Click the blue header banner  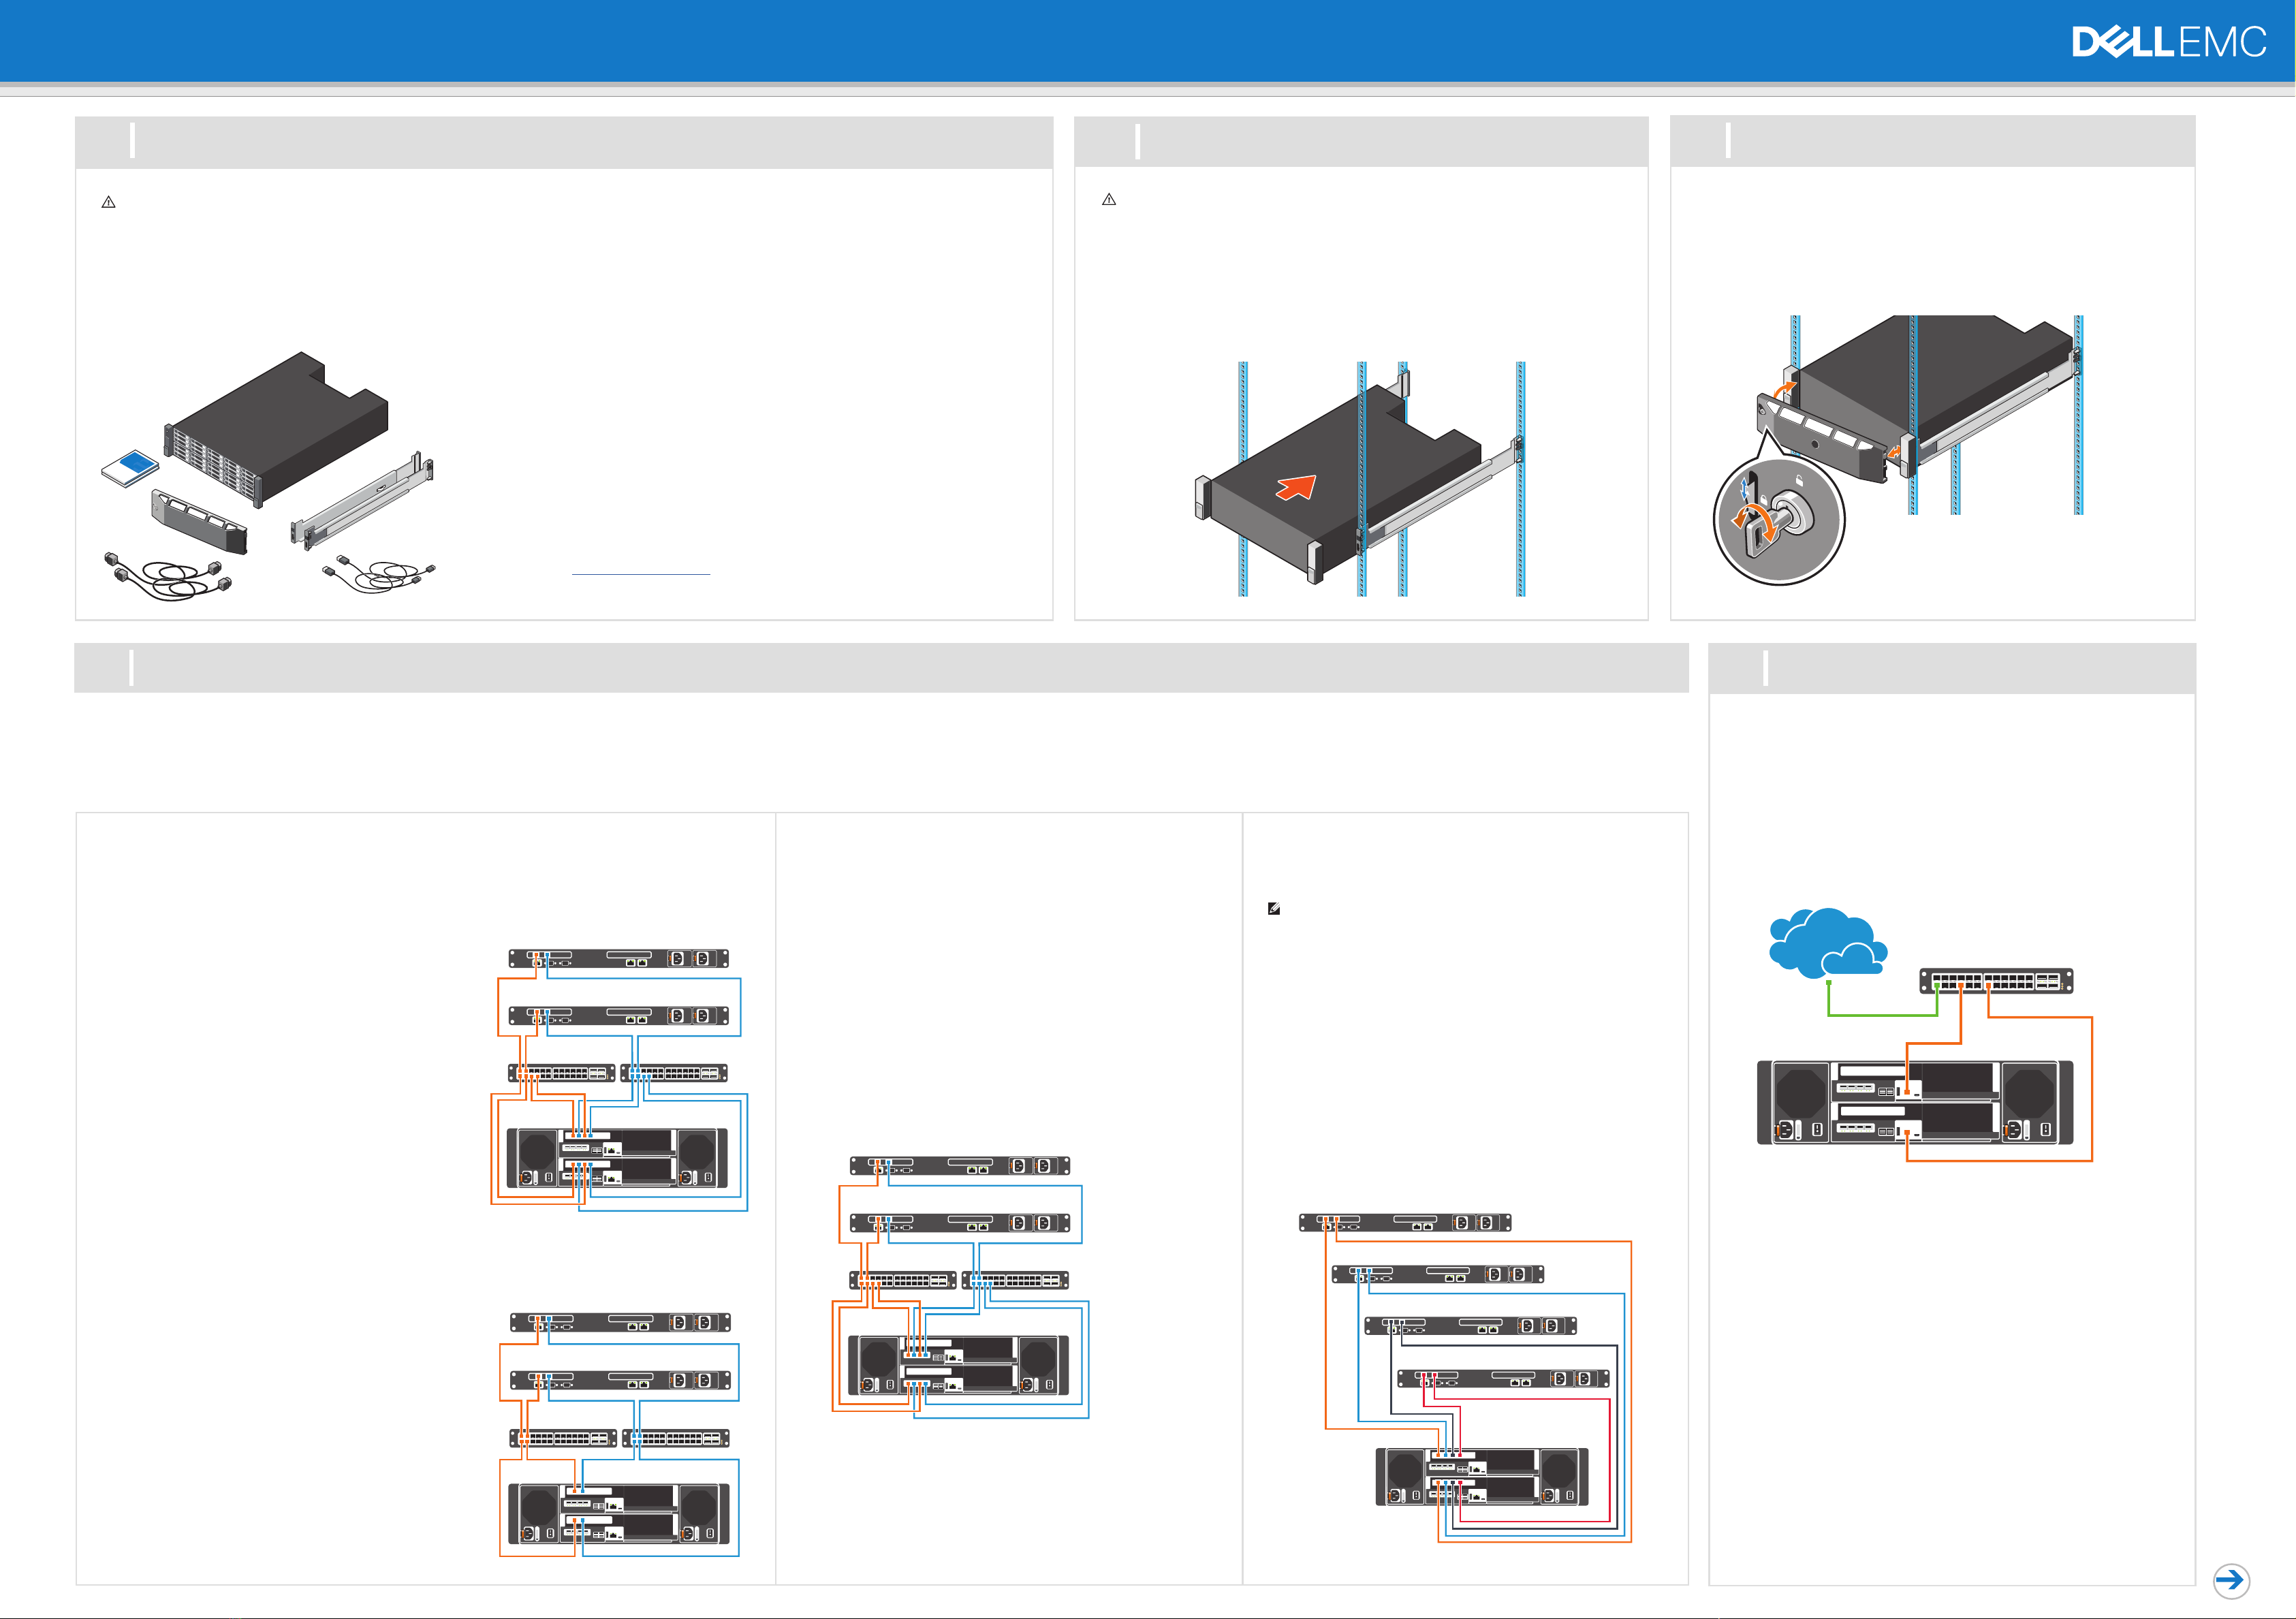(1148, 41)
